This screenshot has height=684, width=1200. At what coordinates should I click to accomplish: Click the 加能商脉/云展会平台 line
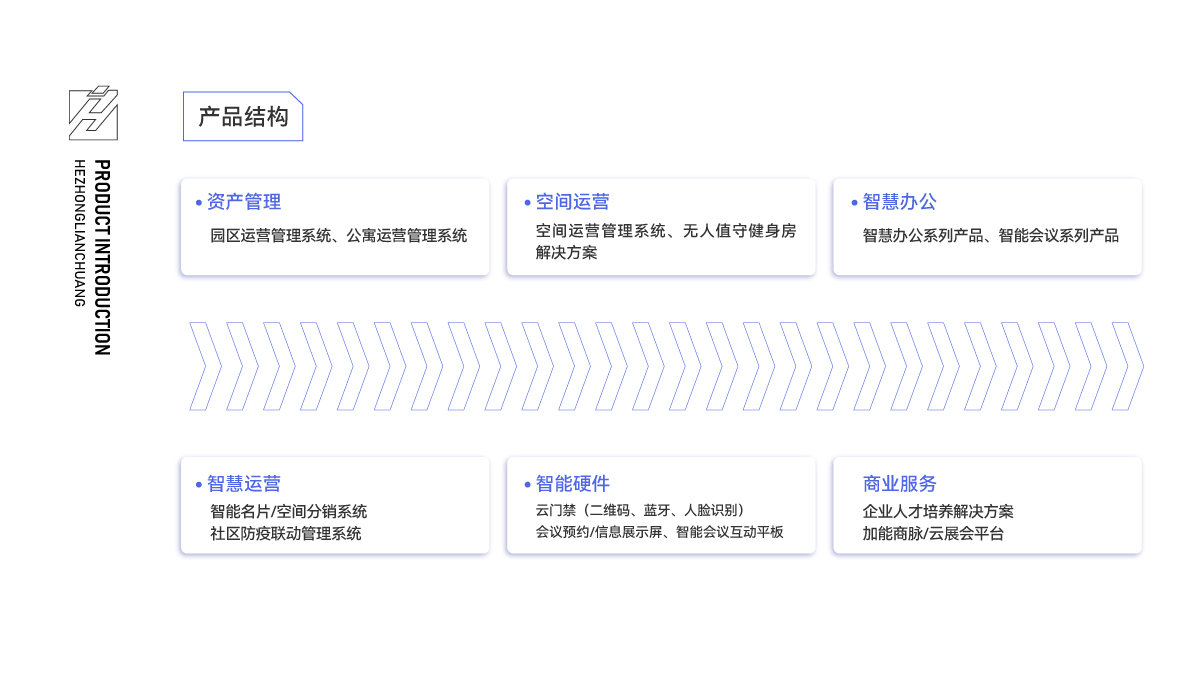click(933, 534)
